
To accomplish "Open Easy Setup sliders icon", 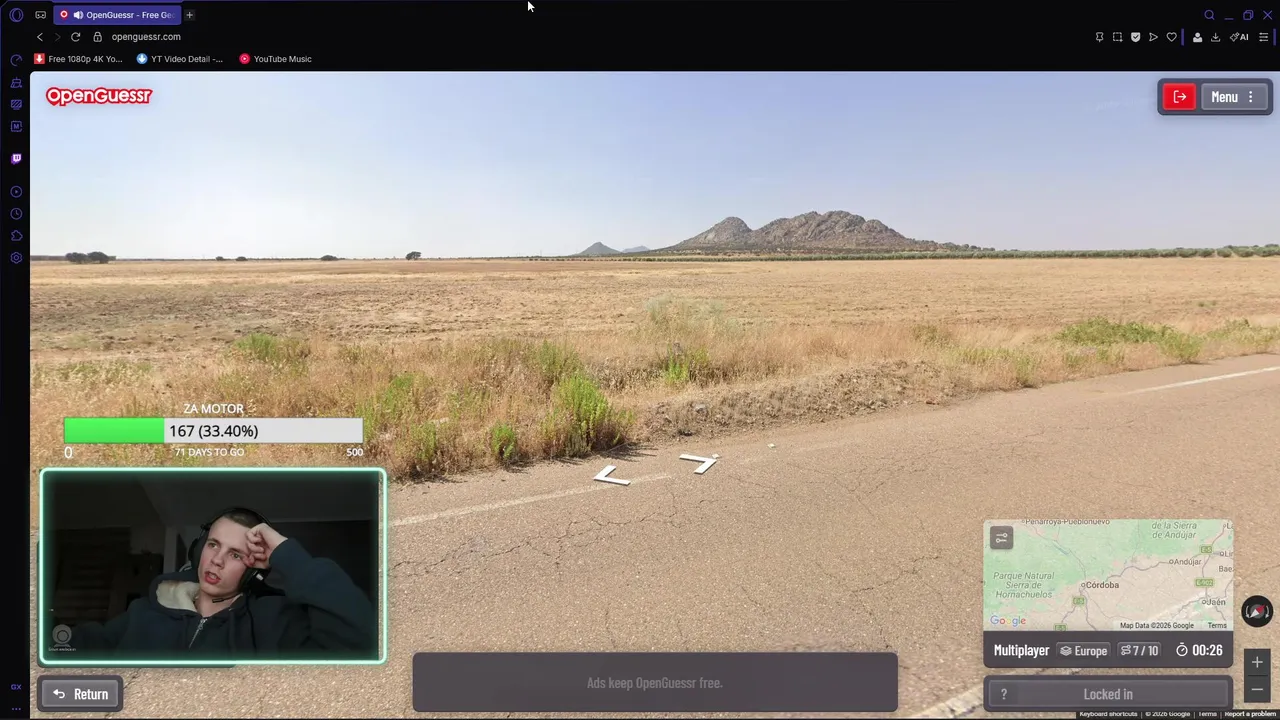I will tap(1263, 37).
